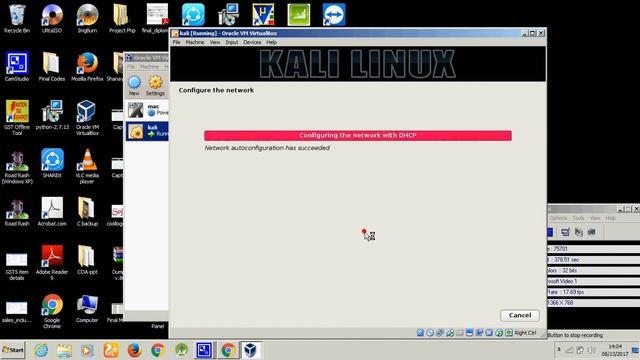Image resolution: width=640 pixels, height=360 pixels.
Task: Open Windows Explorer from the taskbar
Action: (64, 350)
